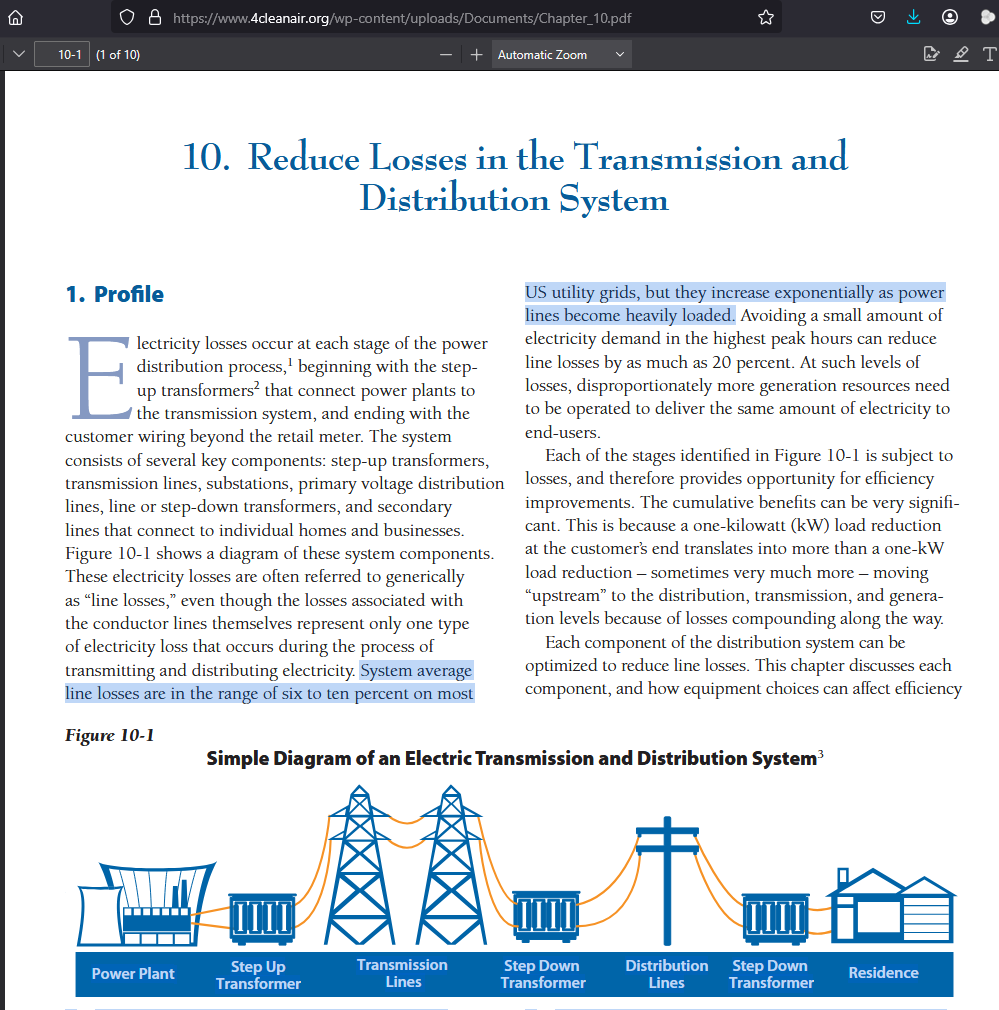Click the "(1 of 10)" page count label
This screenshot has width=999, height=1010.
coord(118,55)
